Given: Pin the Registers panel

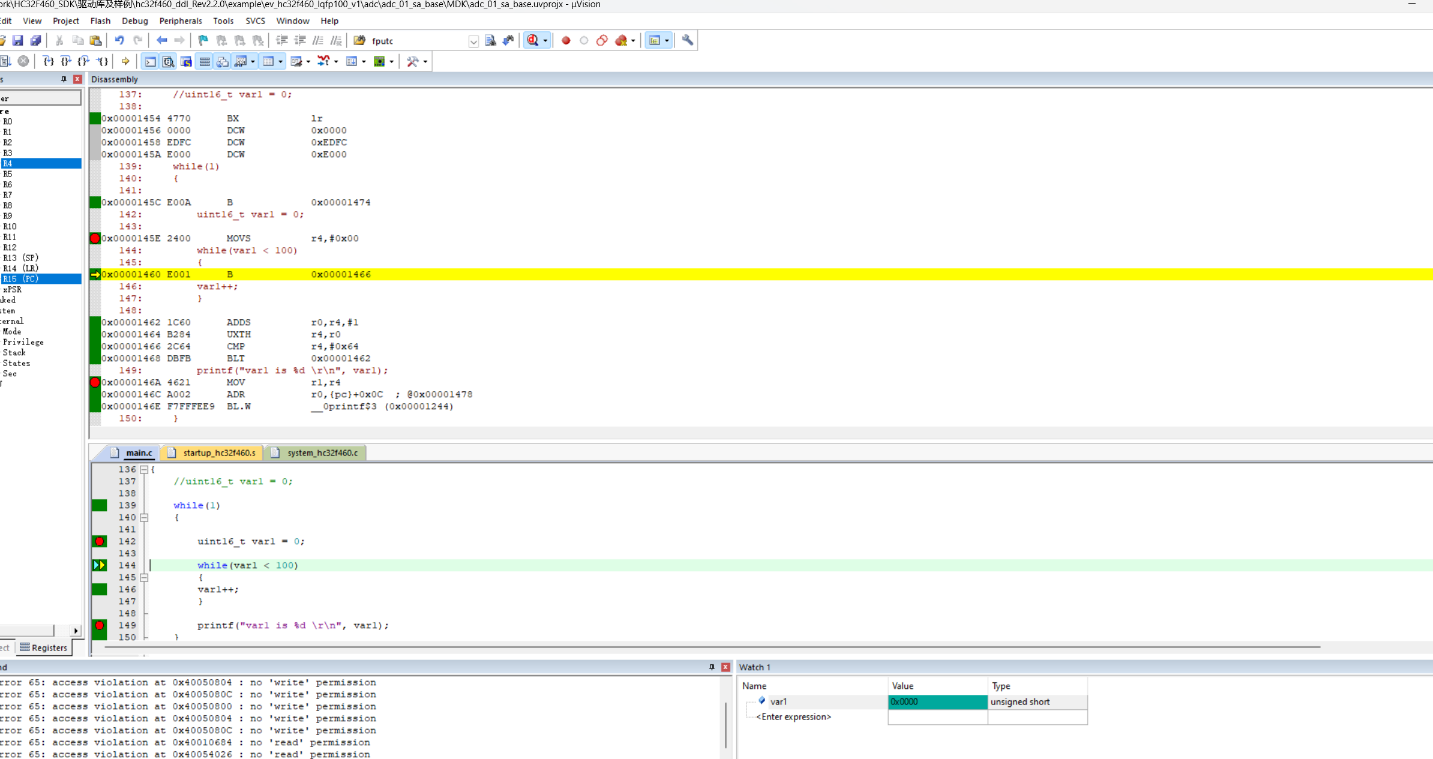Looking at the screenshot, I should [64, 79].
